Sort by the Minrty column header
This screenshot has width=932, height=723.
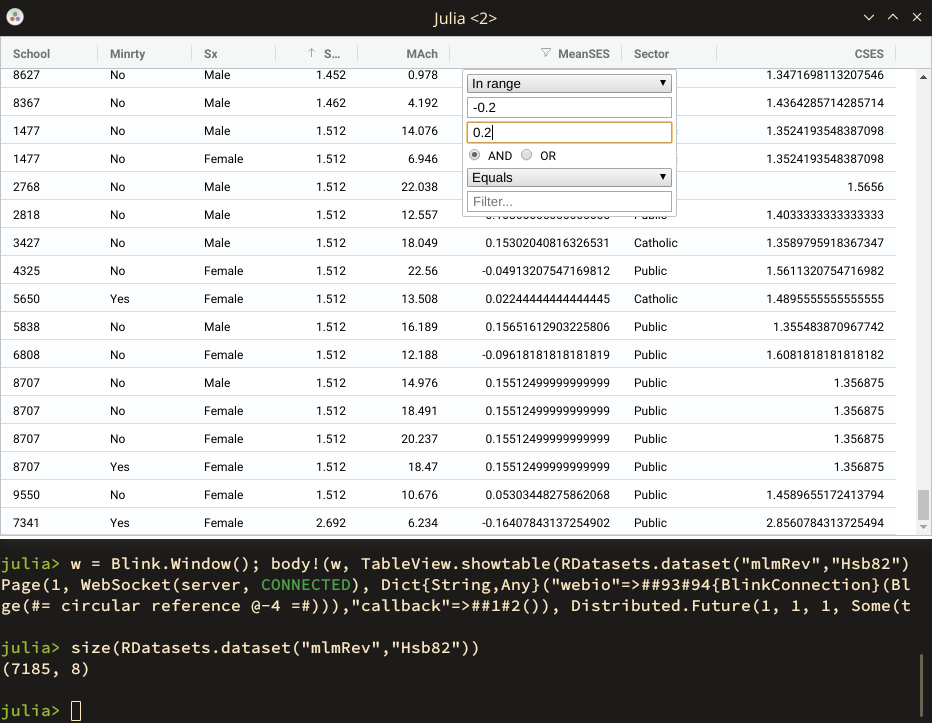127,54
